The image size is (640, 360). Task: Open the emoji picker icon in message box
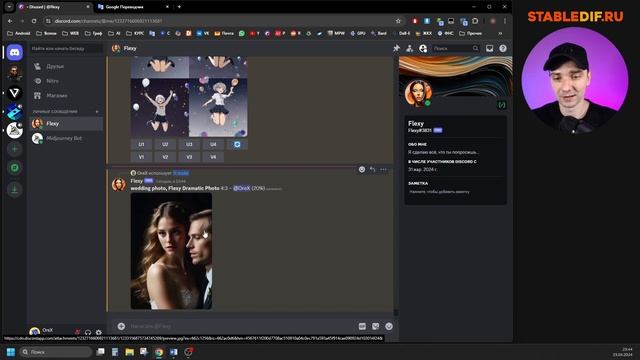tap(389, 326)
